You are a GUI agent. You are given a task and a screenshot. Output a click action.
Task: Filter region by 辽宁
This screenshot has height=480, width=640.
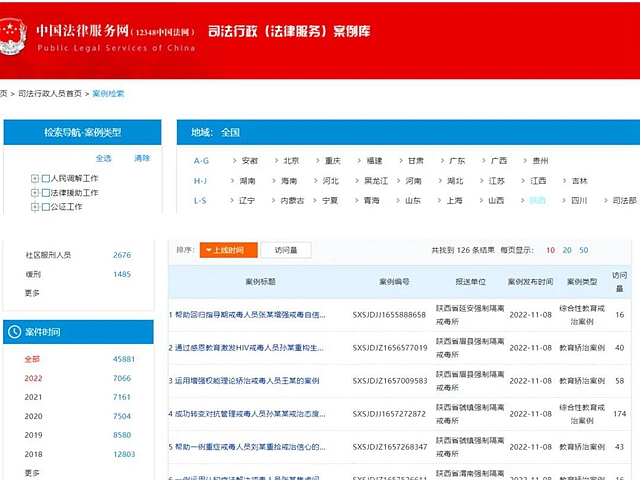pyautogui.click(x=247, y=200)
